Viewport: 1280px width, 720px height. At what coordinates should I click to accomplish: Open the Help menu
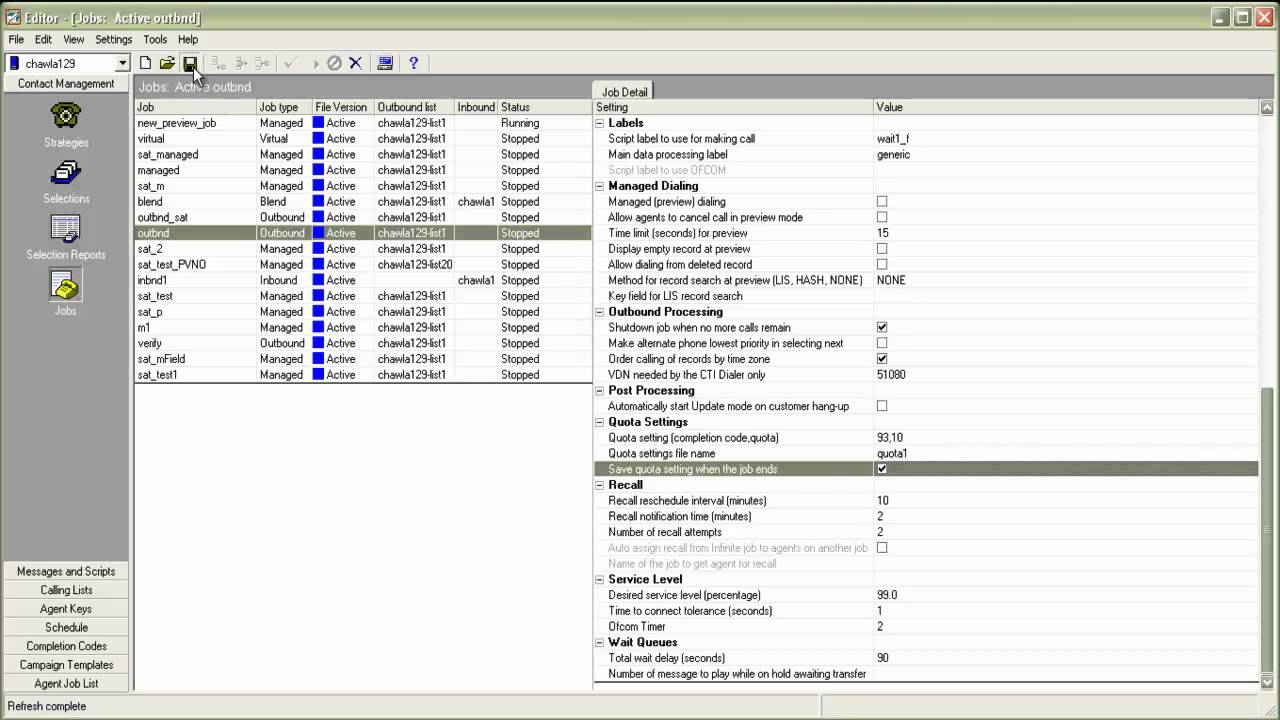coord(188,40)
